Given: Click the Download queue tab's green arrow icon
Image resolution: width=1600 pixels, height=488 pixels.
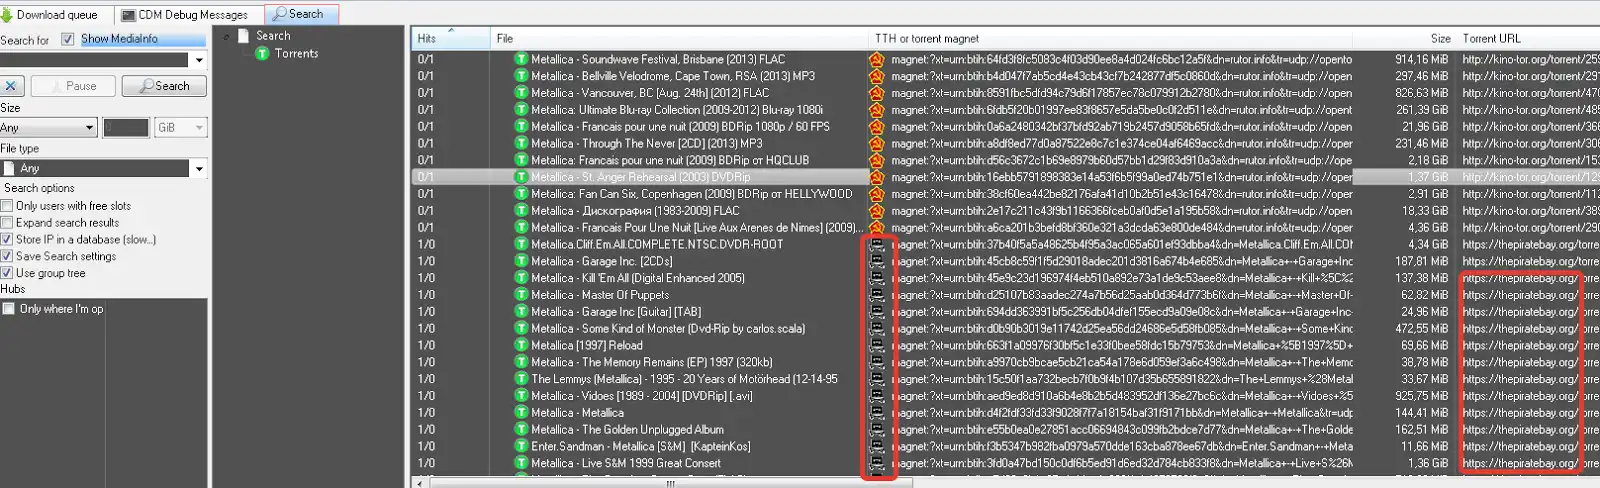Looking at the screenshot, I should (7, 15).
